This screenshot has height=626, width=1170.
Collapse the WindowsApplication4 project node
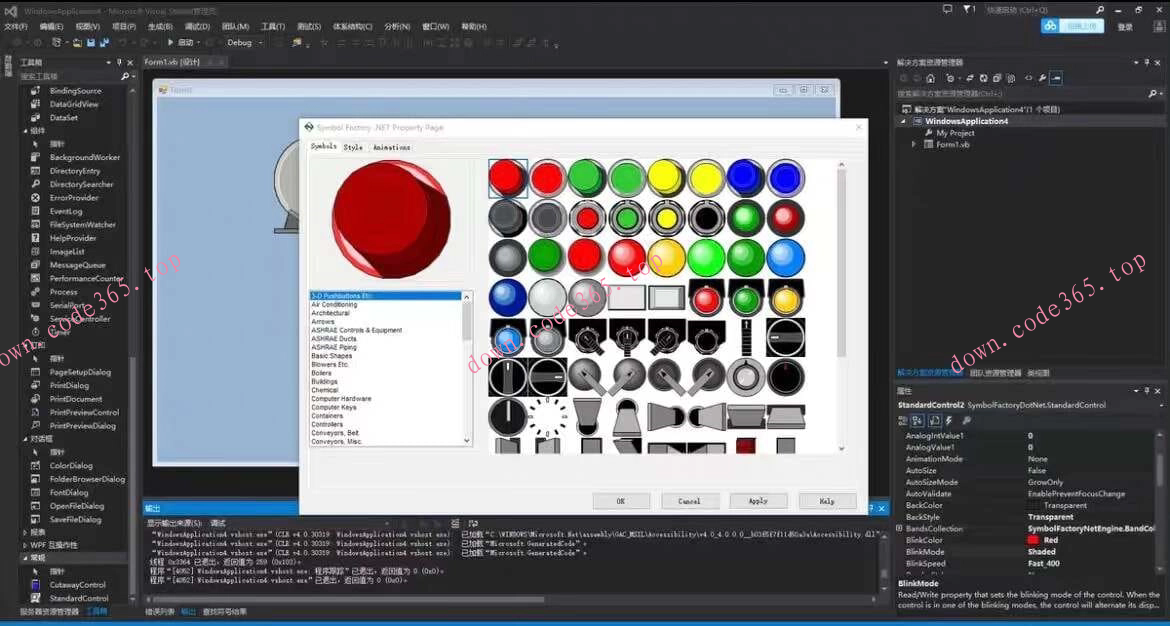click(904, 121)
